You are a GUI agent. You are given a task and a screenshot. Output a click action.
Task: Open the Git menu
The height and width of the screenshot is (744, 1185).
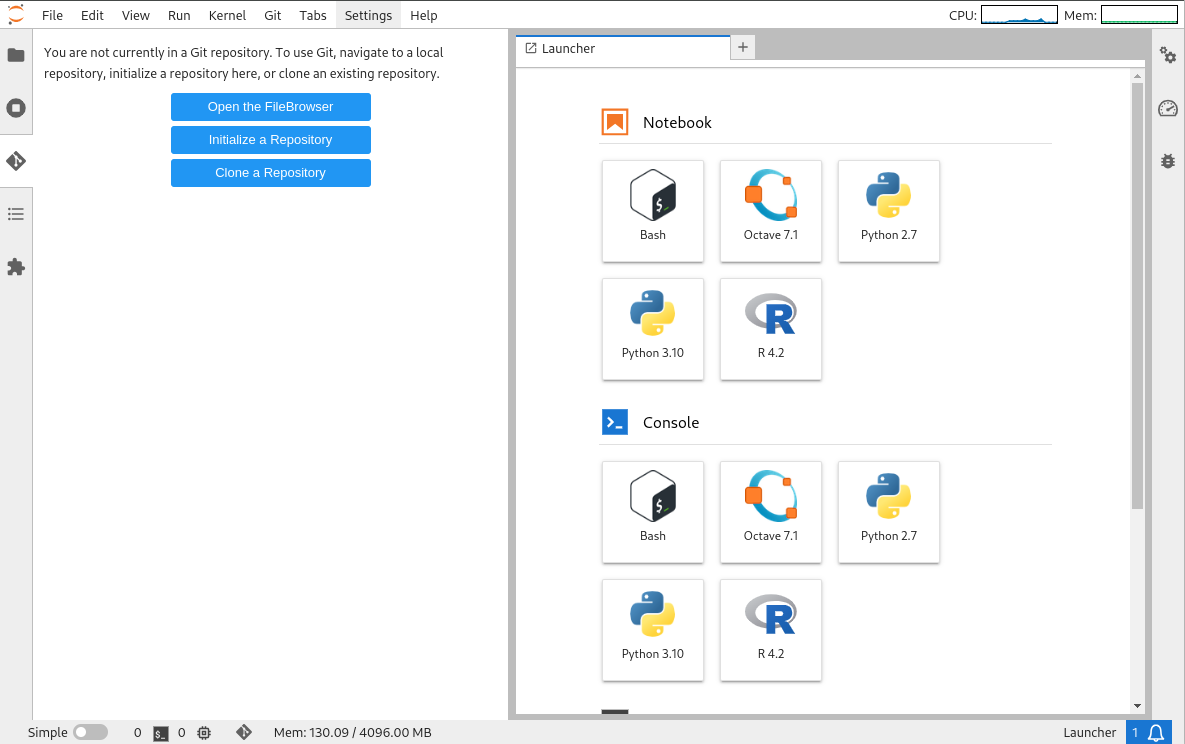pos(273,15)
